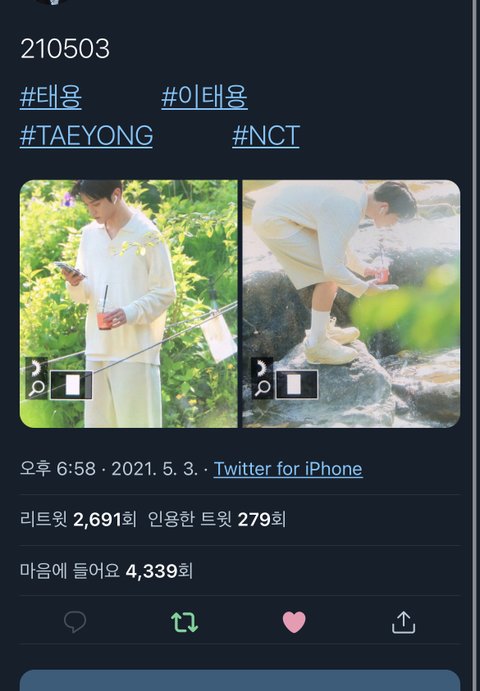Open the share upload icon
The image size is (480, 691).
(x=403, y=622)
